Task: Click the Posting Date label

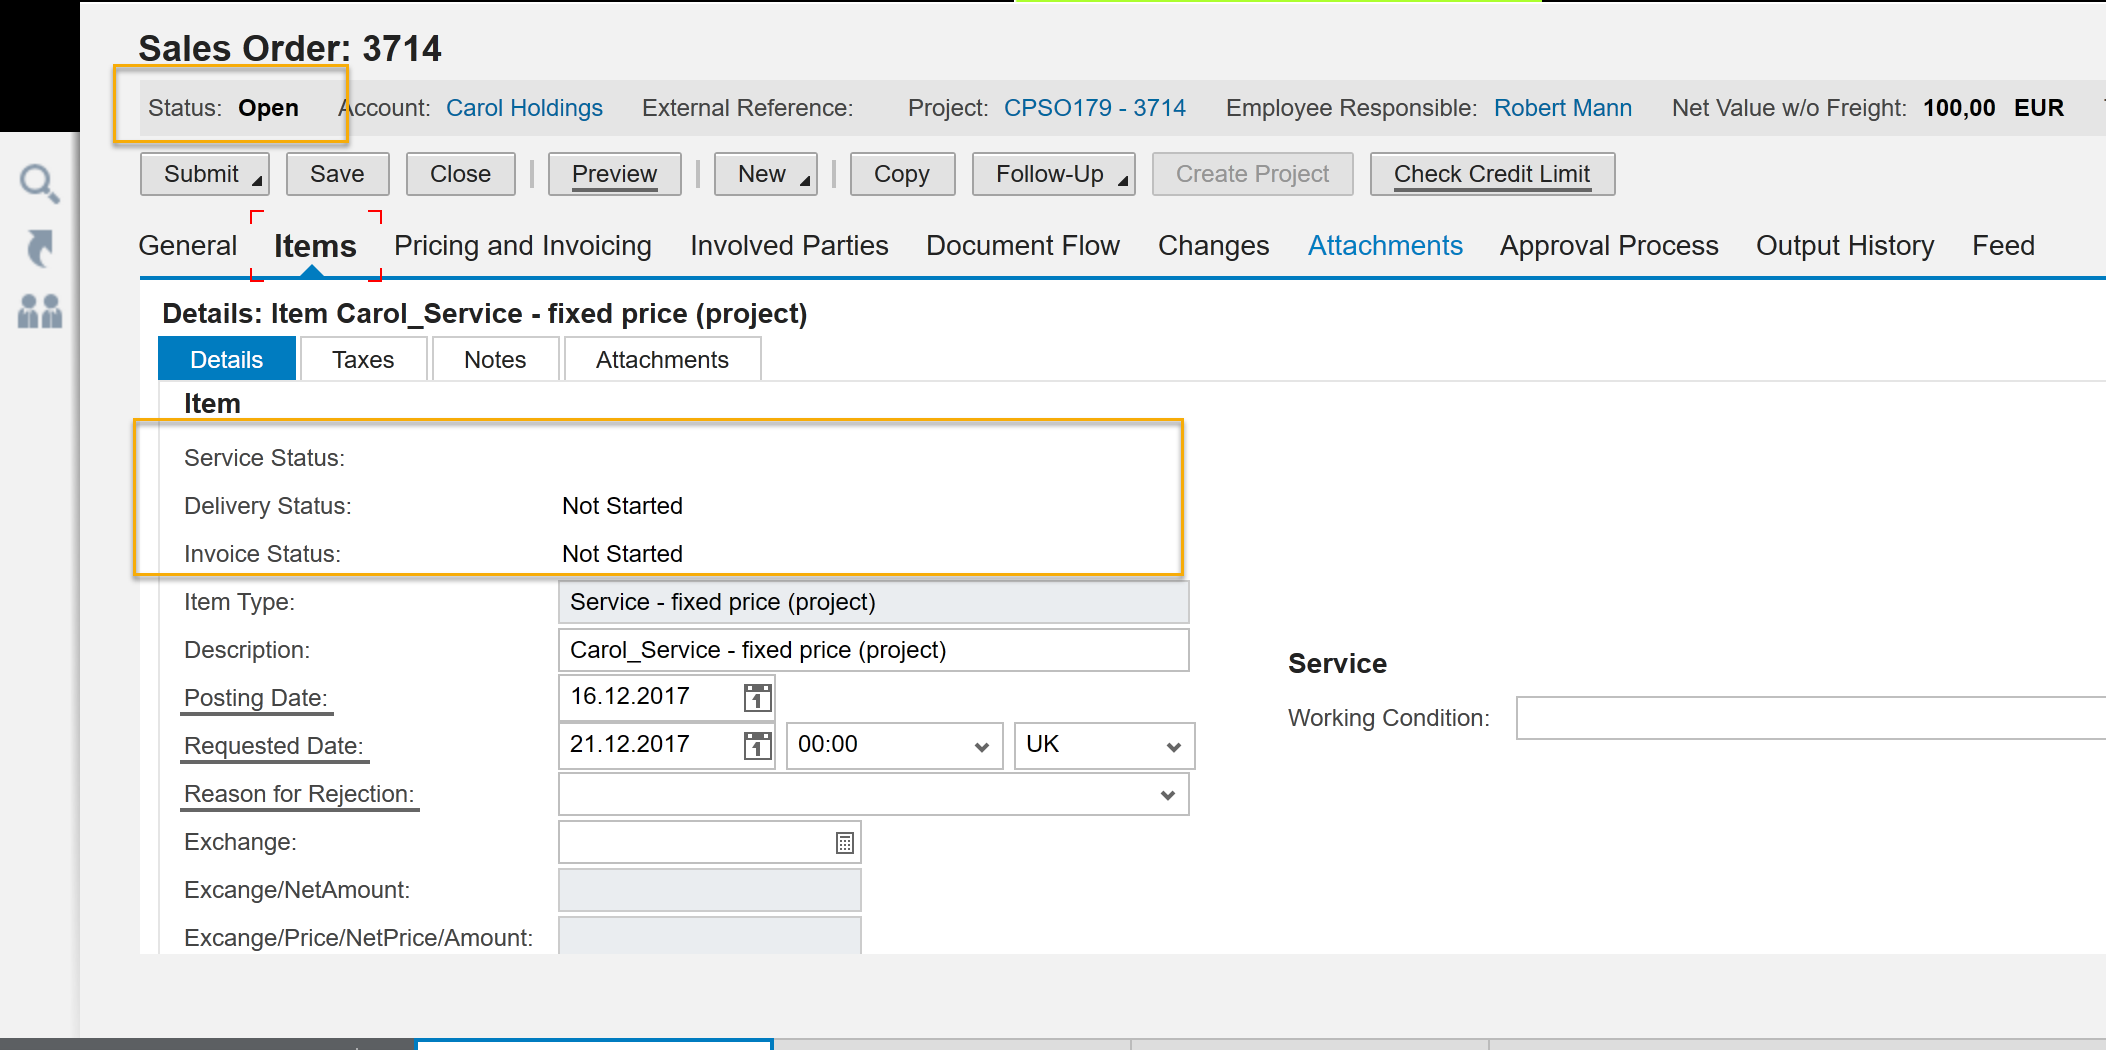Action: coord(256,698)
